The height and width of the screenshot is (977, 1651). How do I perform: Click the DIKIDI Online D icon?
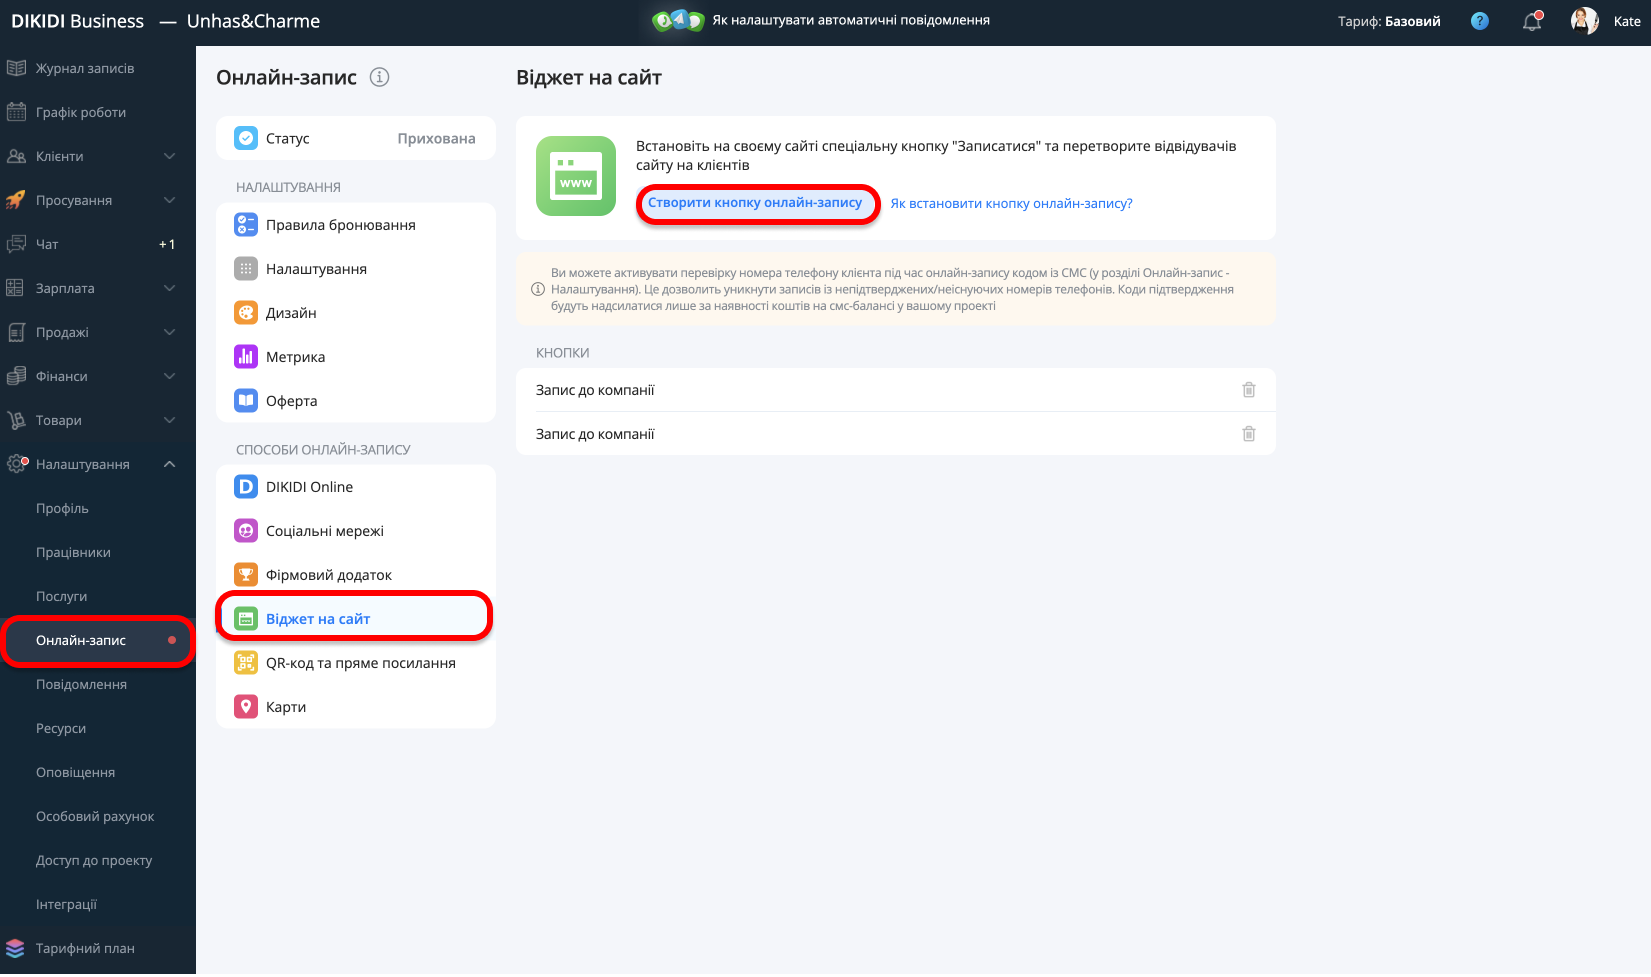pyautogui.click(x=246, y=487)
